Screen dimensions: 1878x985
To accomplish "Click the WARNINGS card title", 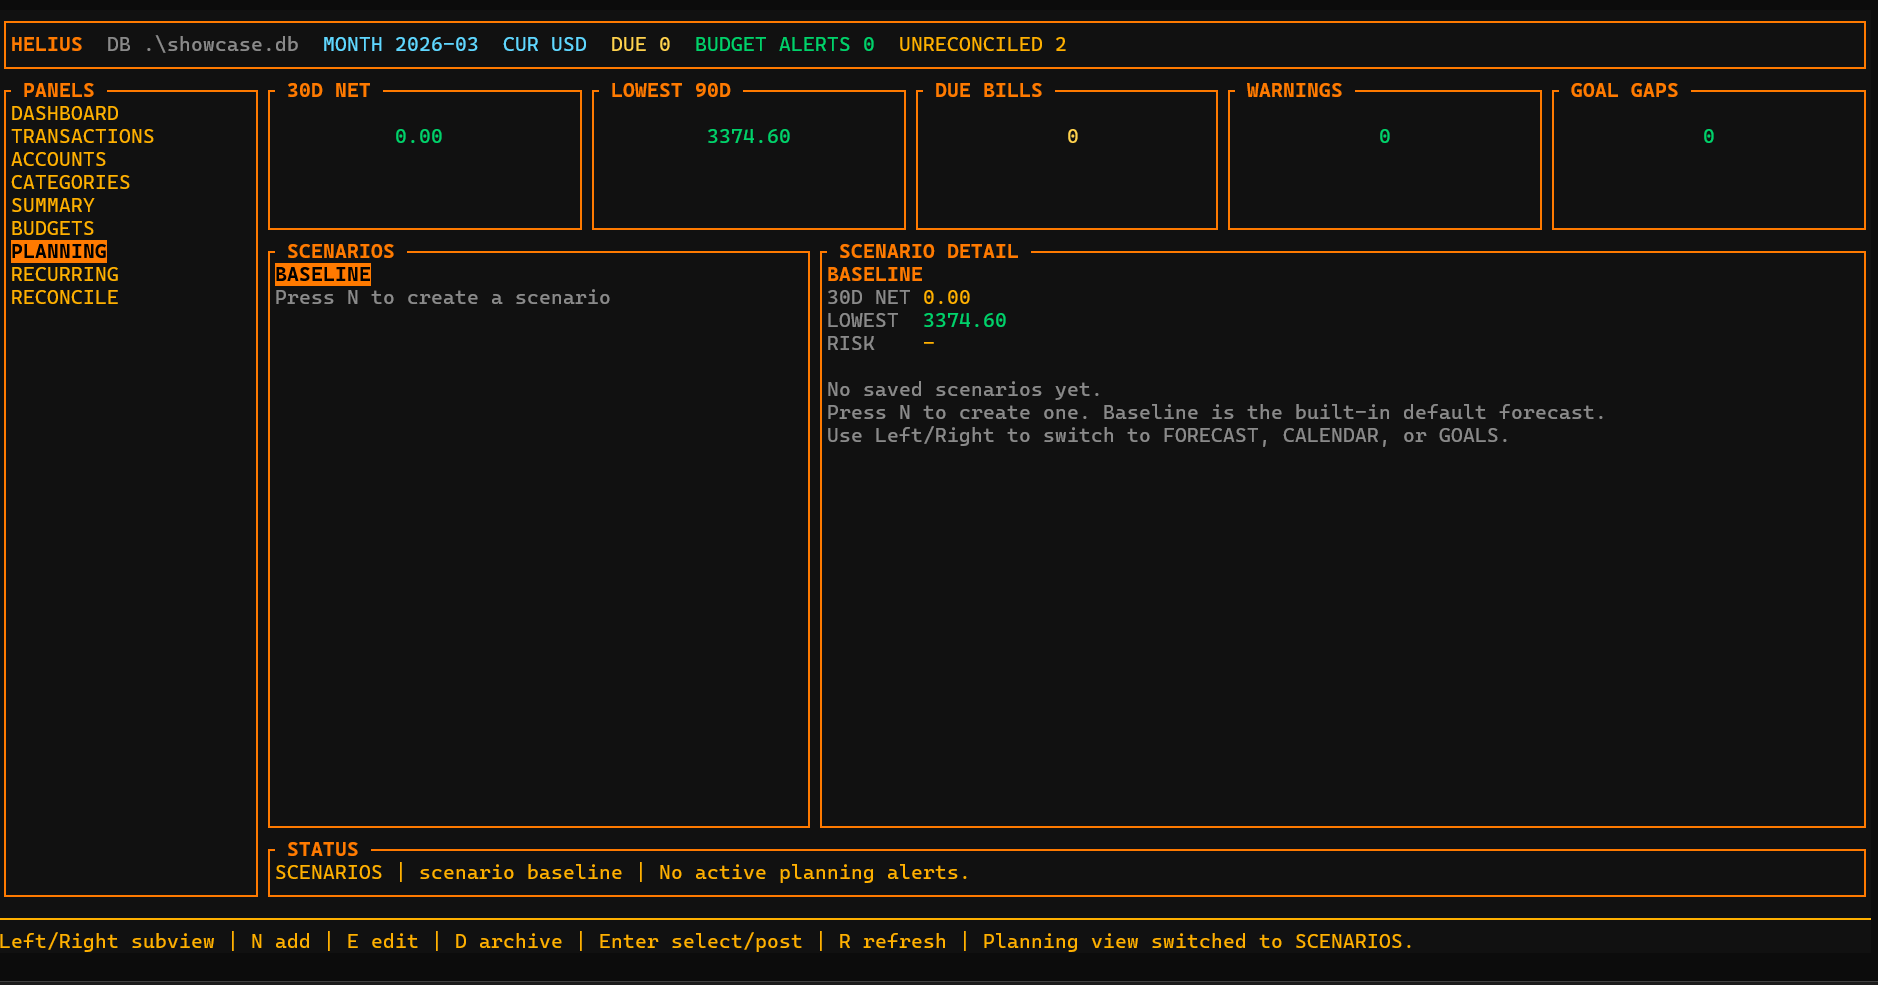I will pyautogui.click(x=1295, y=91).
